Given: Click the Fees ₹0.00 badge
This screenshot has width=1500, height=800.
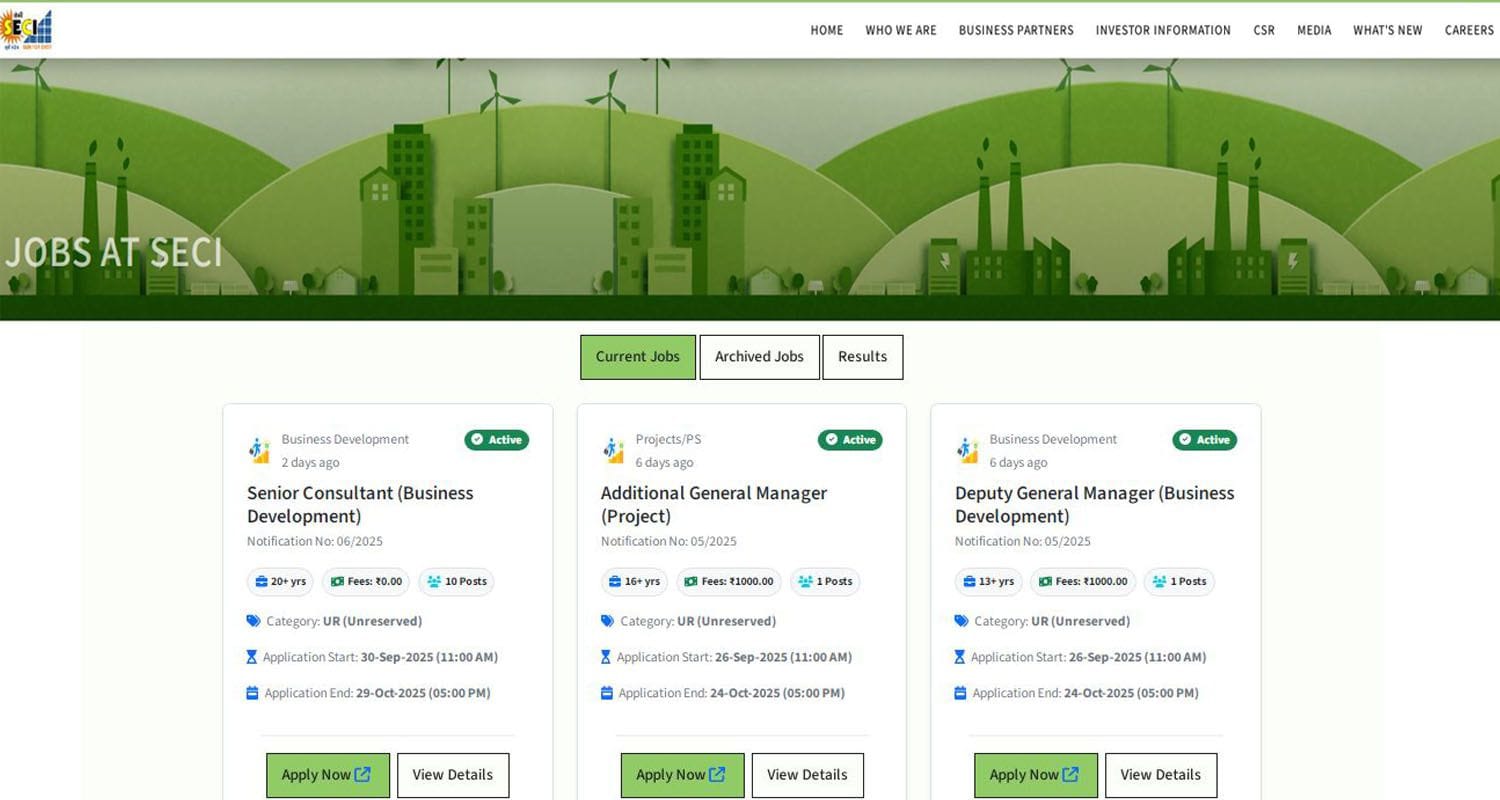Looking at the screenshot, I should coord(366,582).
